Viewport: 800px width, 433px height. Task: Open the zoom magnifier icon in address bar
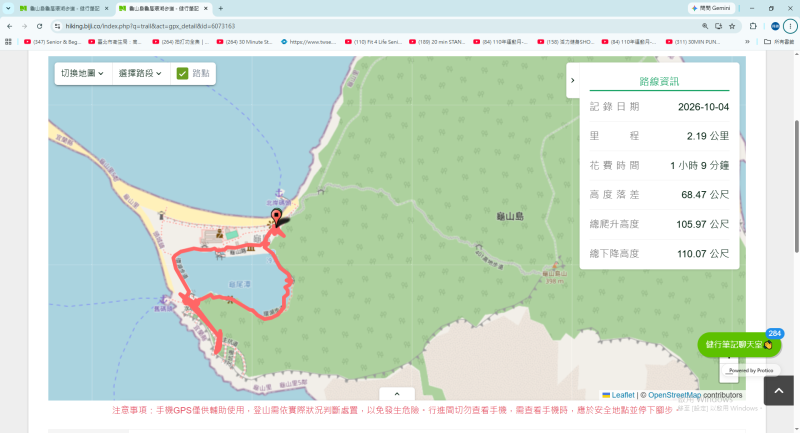(x=705, y=26)
